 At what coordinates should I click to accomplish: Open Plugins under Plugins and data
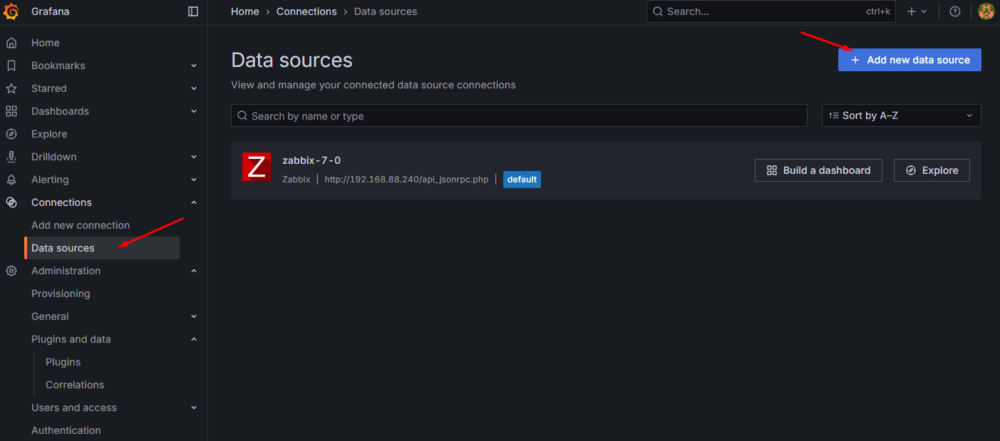63,362
